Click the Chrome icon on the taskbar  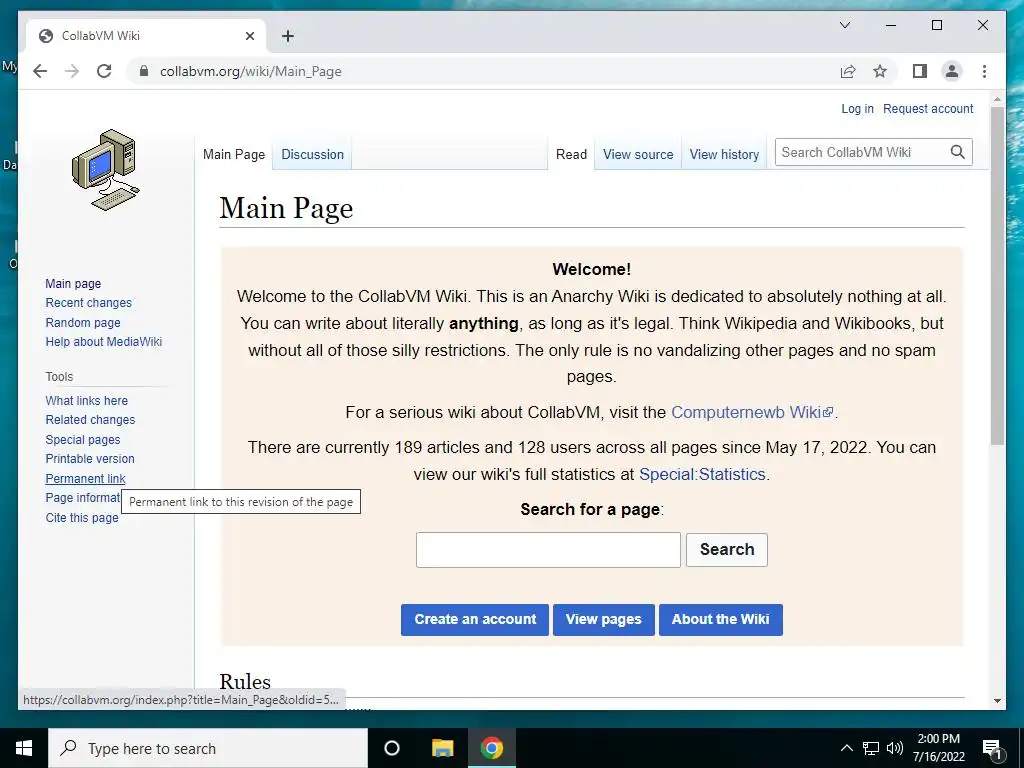[x=492, y=748]
